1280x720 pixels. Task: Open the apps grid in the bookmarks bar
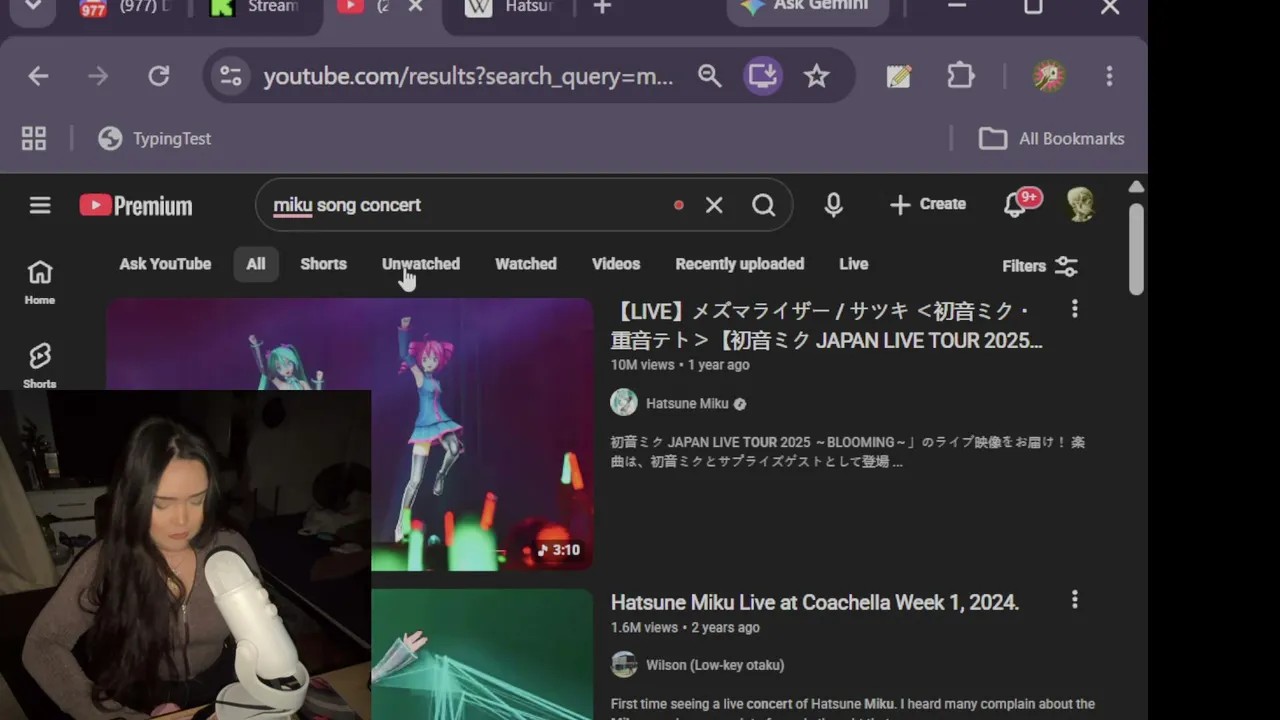coord(34,139)
